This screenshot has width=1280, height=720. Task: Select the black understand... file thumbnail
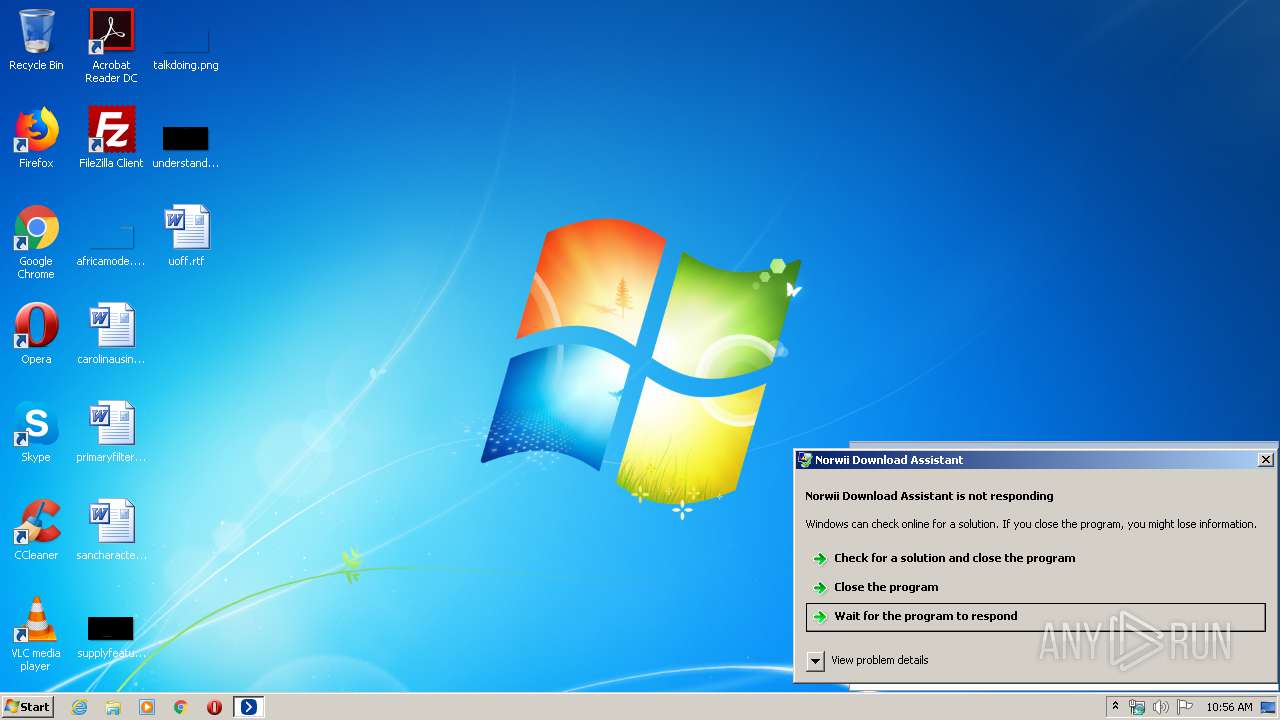(186, 145)
